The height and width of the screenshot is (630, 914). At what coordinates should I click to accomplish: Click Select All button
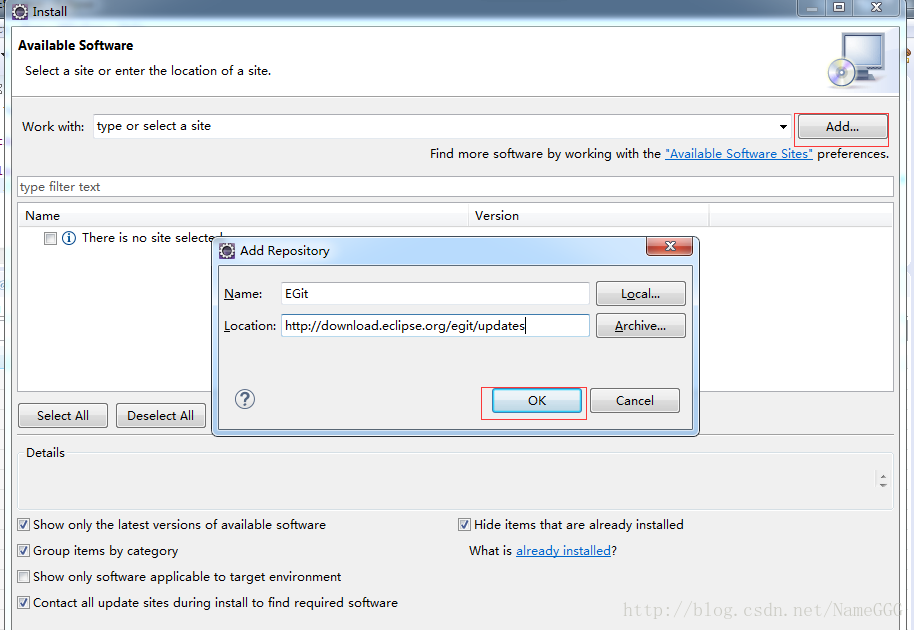point(63,416)
